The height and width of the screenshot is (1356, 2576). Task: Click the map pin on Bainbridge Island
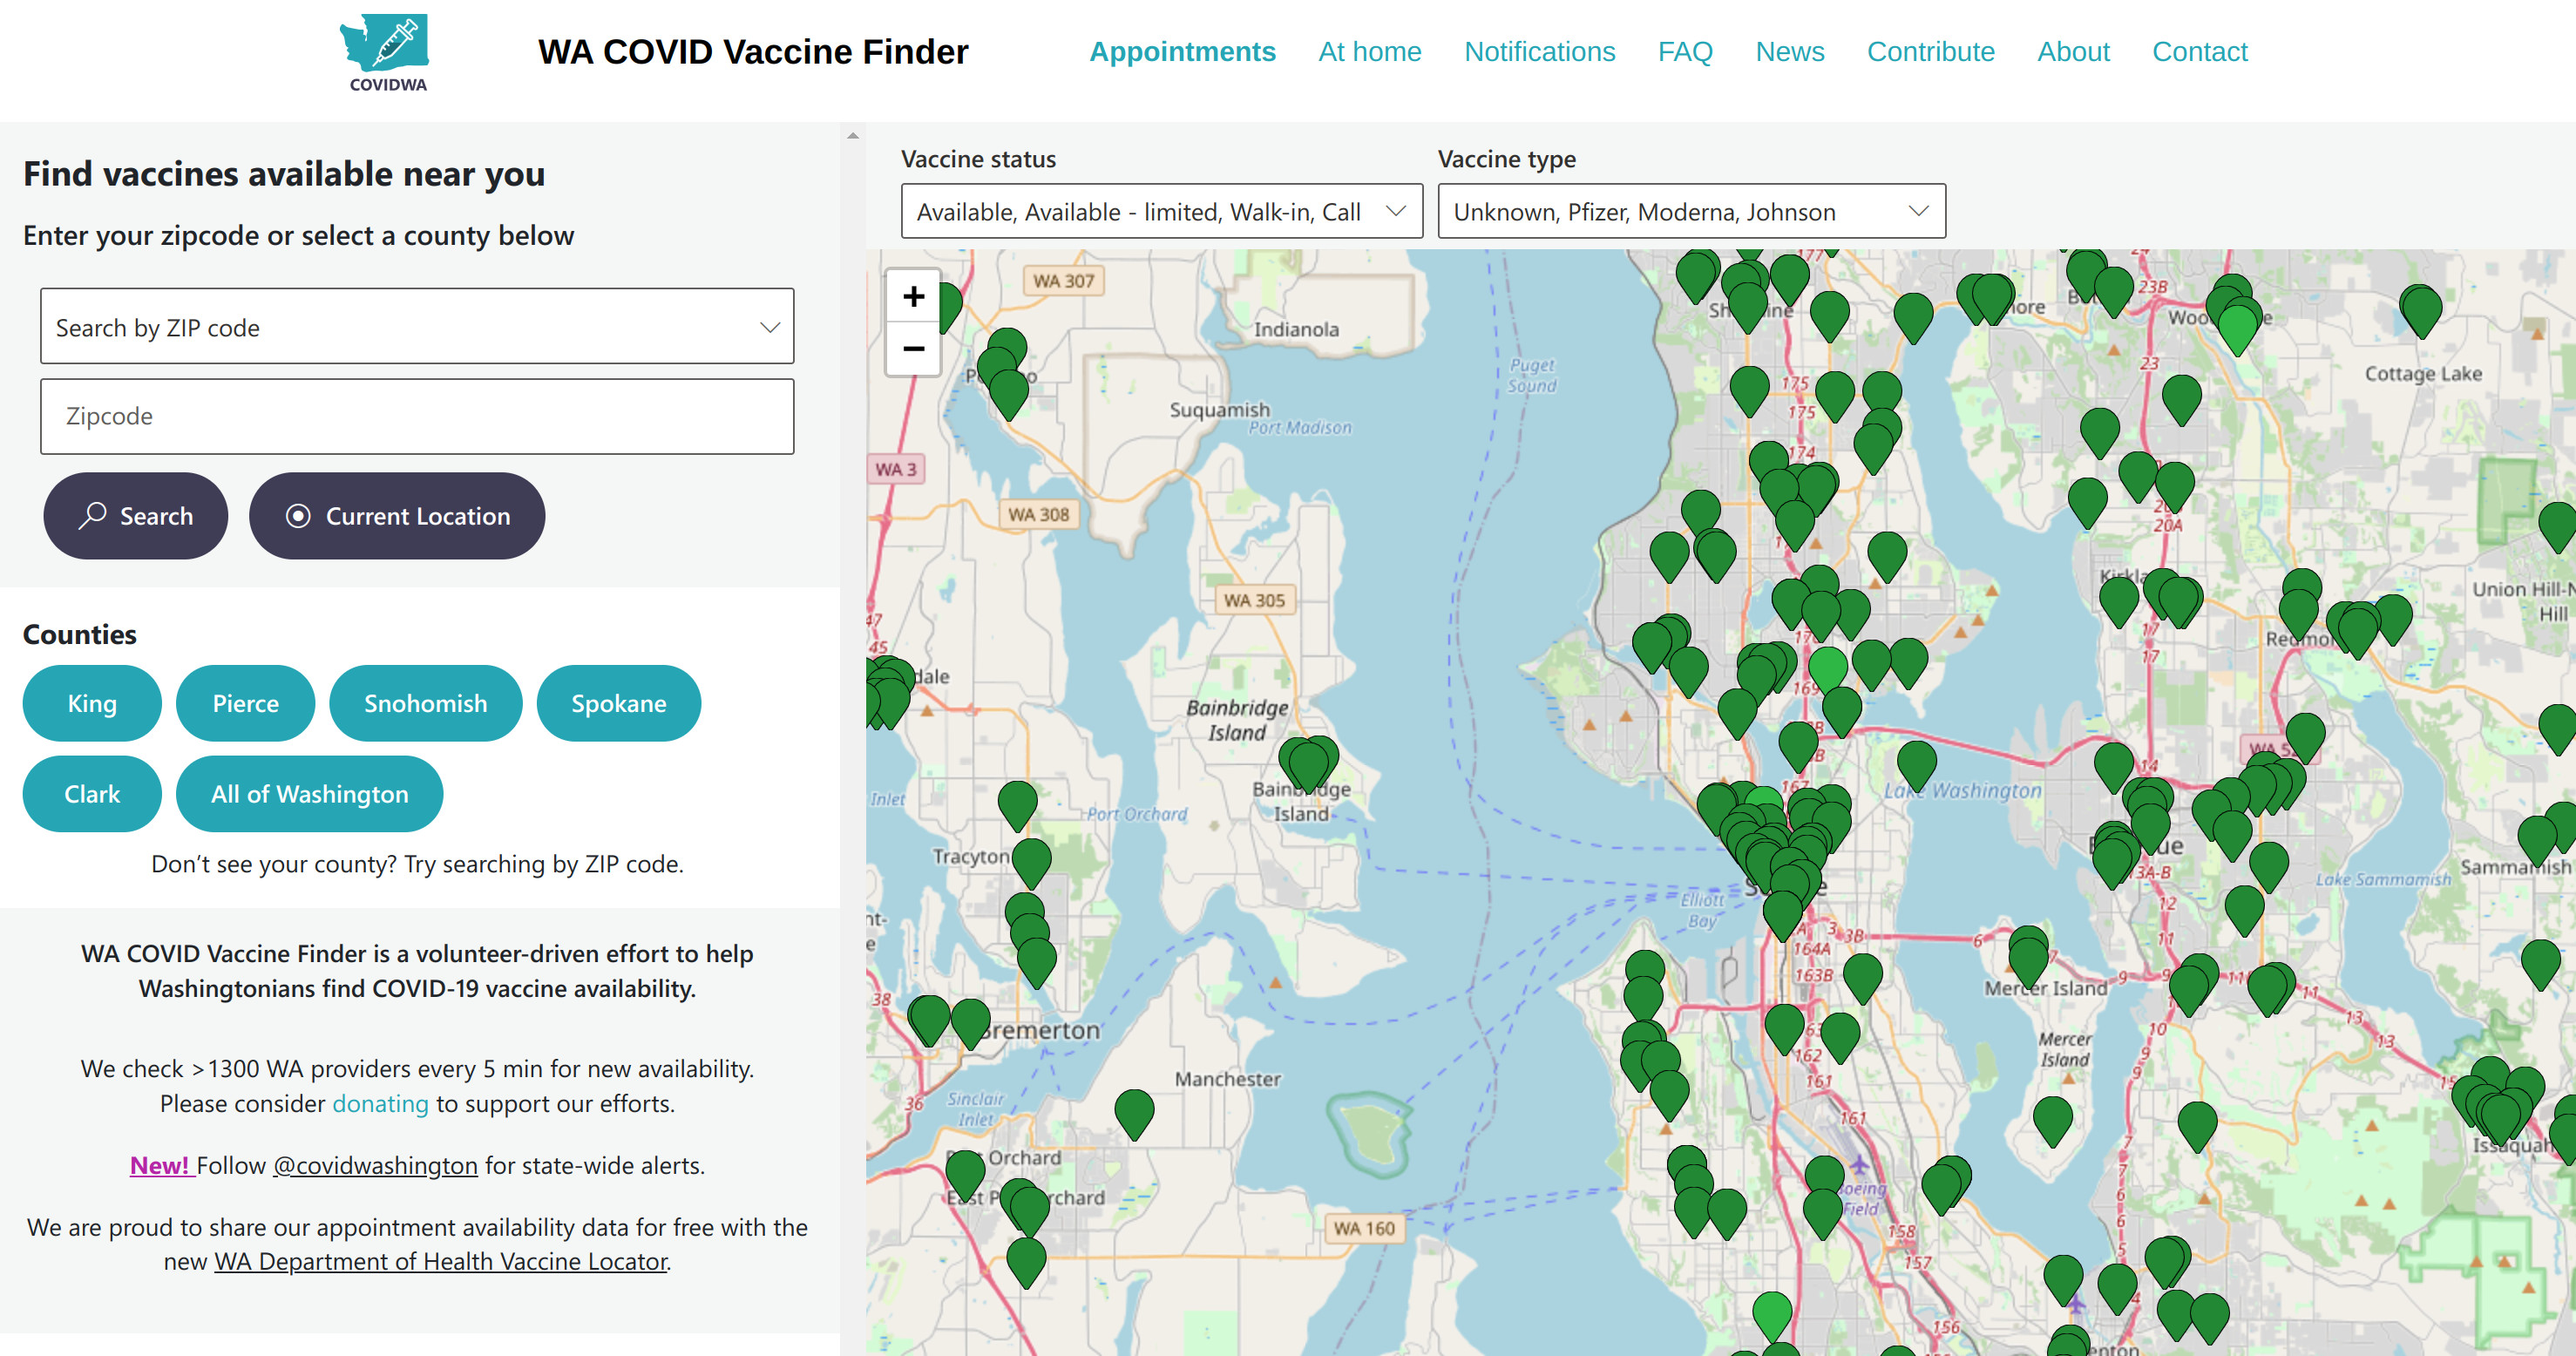click(x=1307, y=762)
